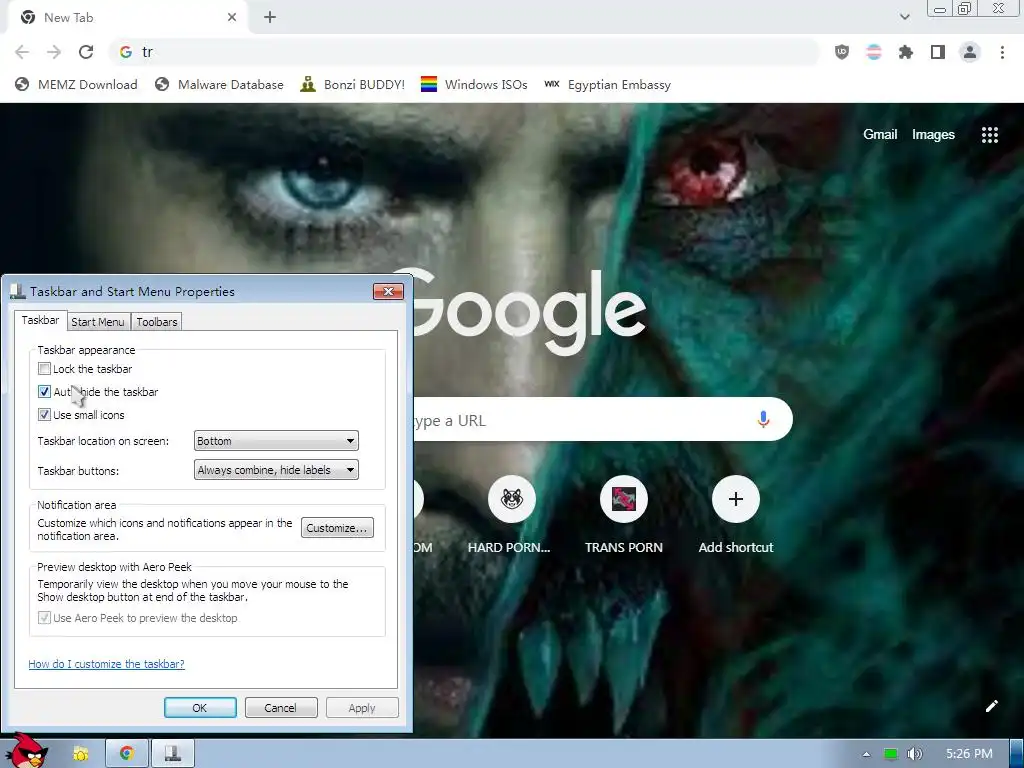Go forward in Chrome history

[54, 52]
